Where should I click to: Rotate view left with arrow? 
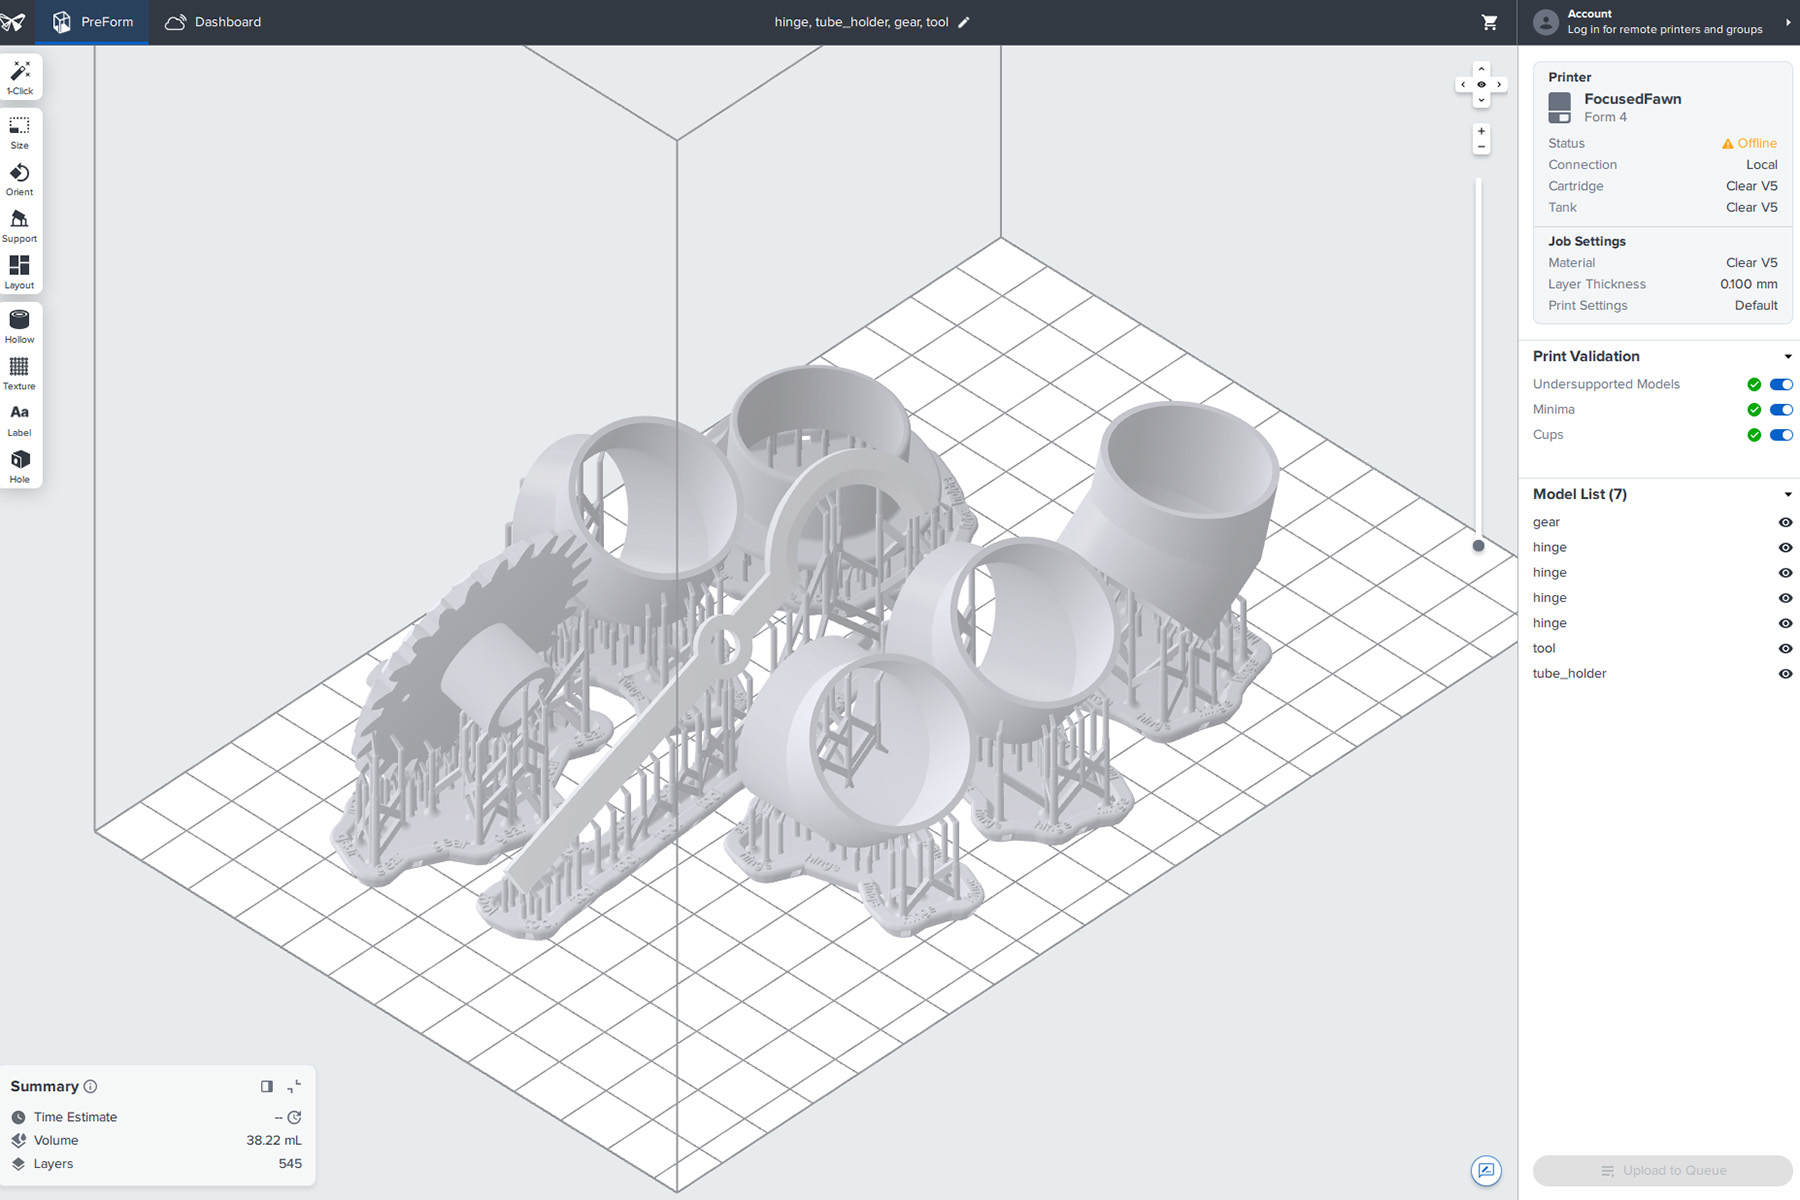pyautogui.click(x=1463, y=85)
